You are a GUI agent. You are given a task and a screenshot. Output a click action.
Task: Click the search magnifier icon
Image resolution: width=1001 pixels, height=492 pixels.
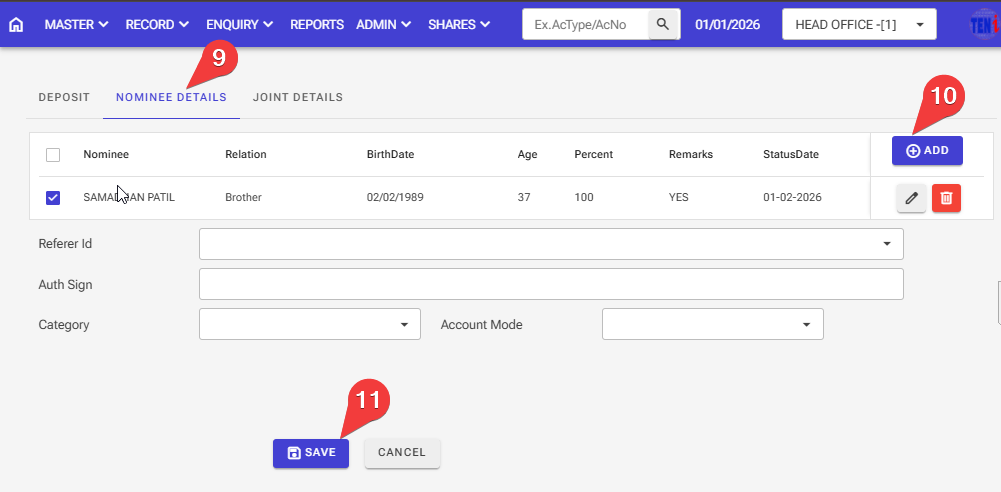pos(663,24)
